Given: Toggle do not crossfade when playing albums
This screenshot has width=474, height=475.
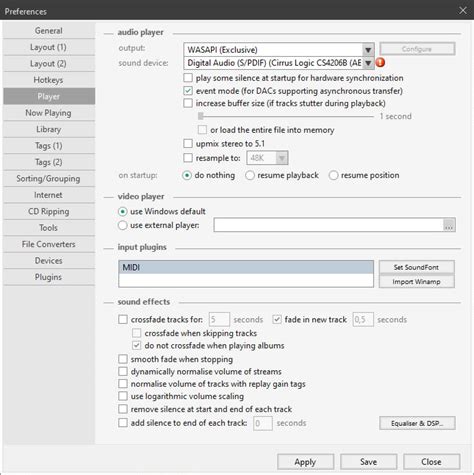Looking at the screenshot, I should click(136, 345).
